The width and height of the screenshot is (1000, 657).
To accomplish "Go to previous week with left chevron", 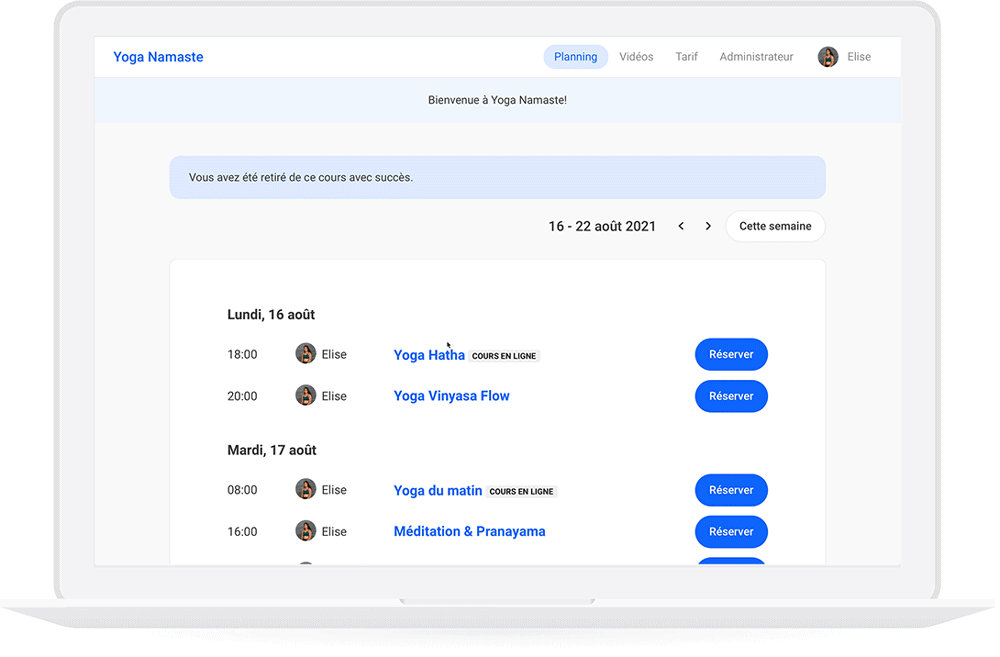I will (x=681, y=226).
